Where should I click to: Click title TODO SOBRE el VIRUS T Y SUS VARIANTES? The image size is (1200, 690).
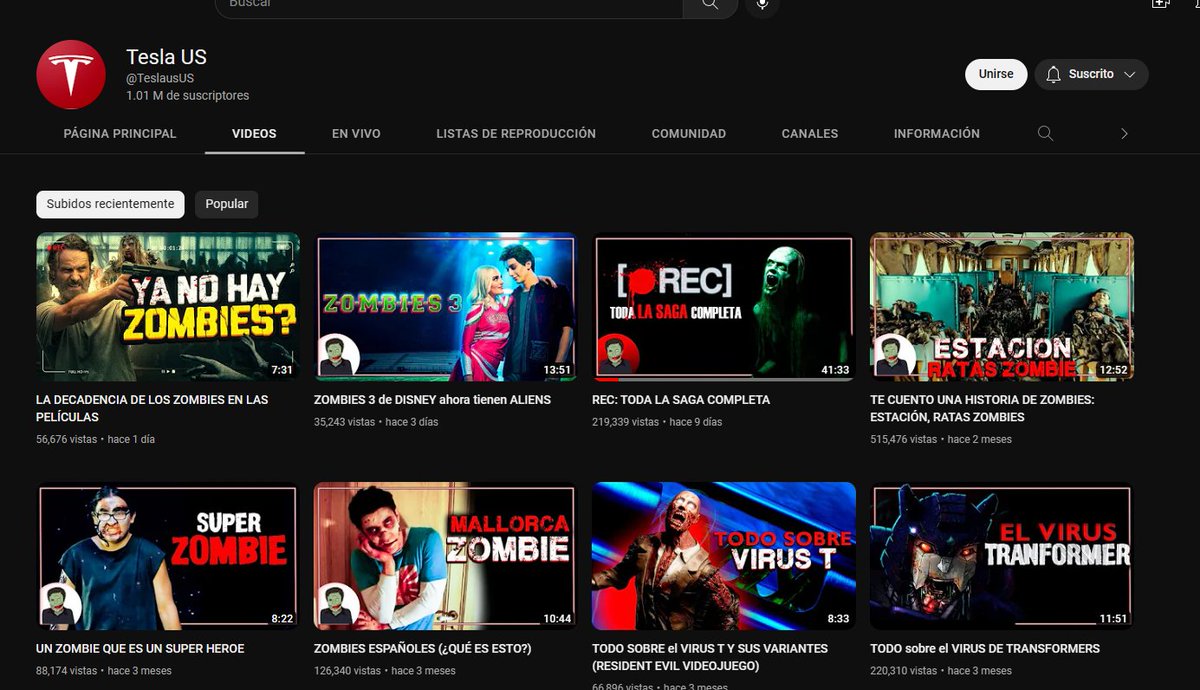710,657
